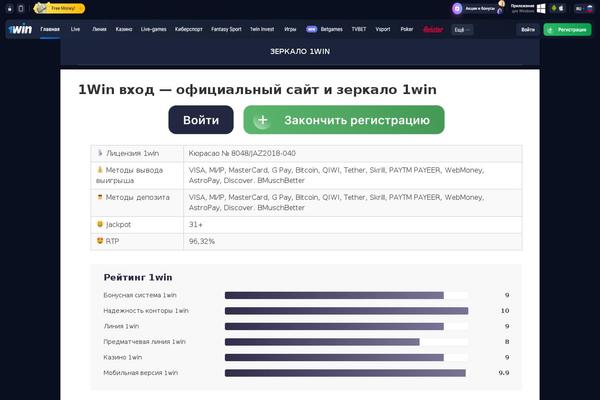The height and width of the screenshot is (400, 600).
Task: Click the emoji icon beside RTP
Action: 100,241
